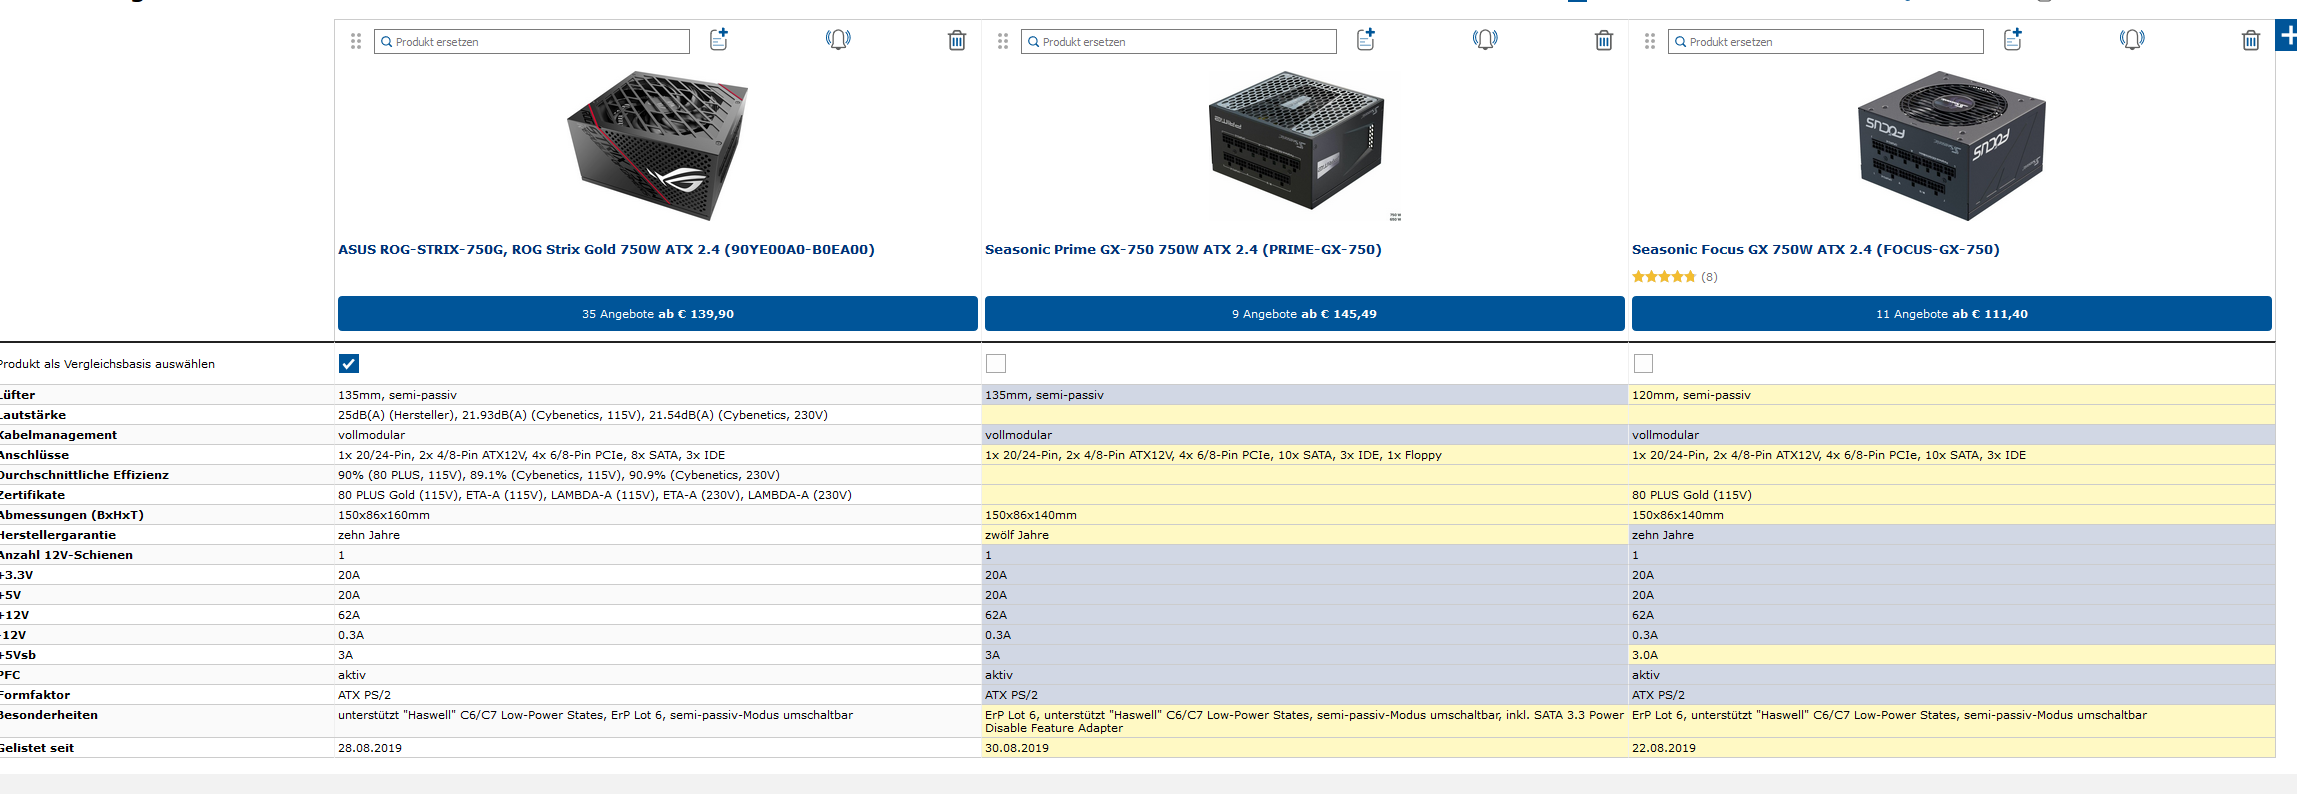This screenshot has width=2297, height=794.
Task: Click 'Anzahl 12V-Schienen' row label
Action: click(66, 555)
